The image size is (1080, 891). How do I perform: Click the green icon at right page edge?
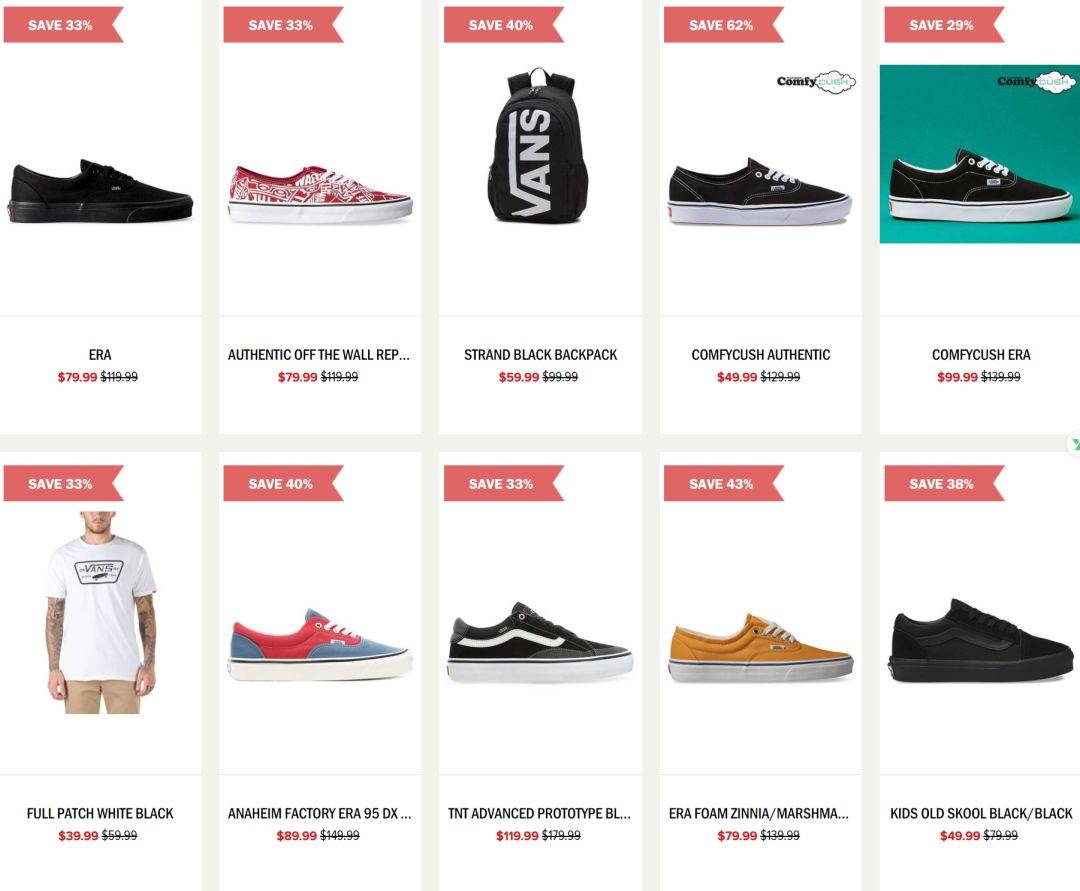pyautogui.click(x=1074, y=443)
